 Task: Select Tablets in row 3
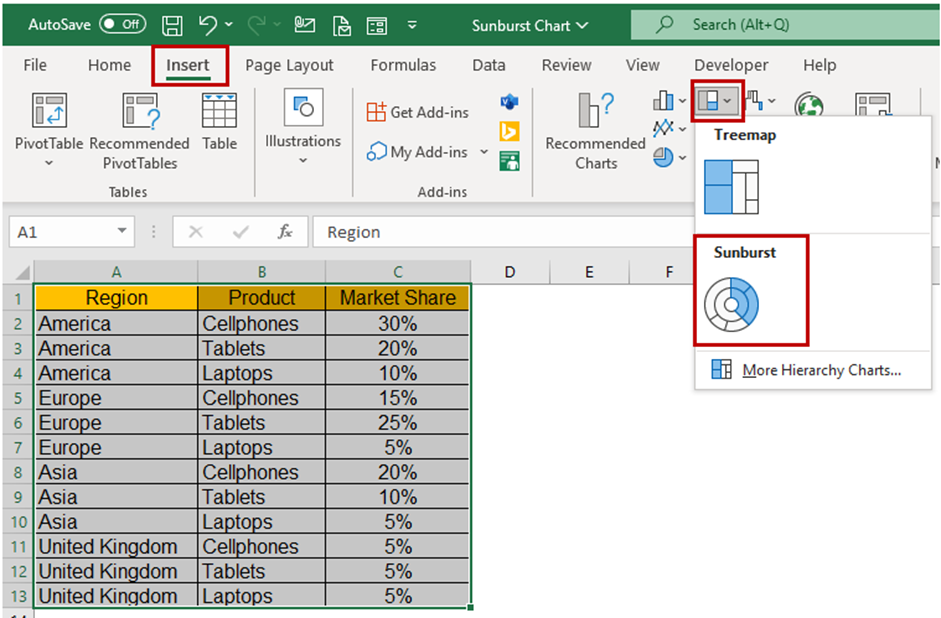point(262,349)
